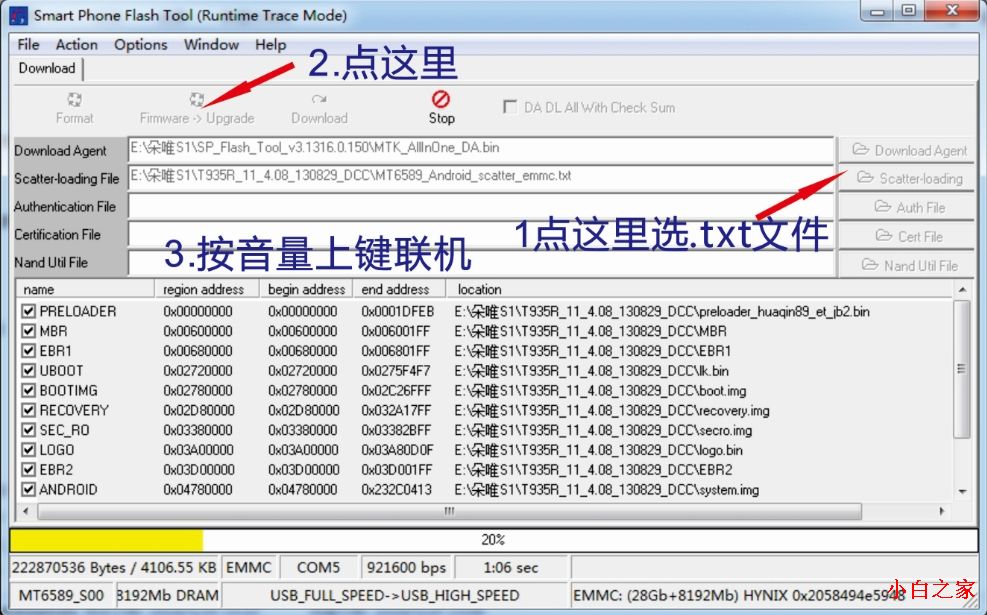
Task: Click the scroll left arrow of partition list
Action: [x=25, y=511]
